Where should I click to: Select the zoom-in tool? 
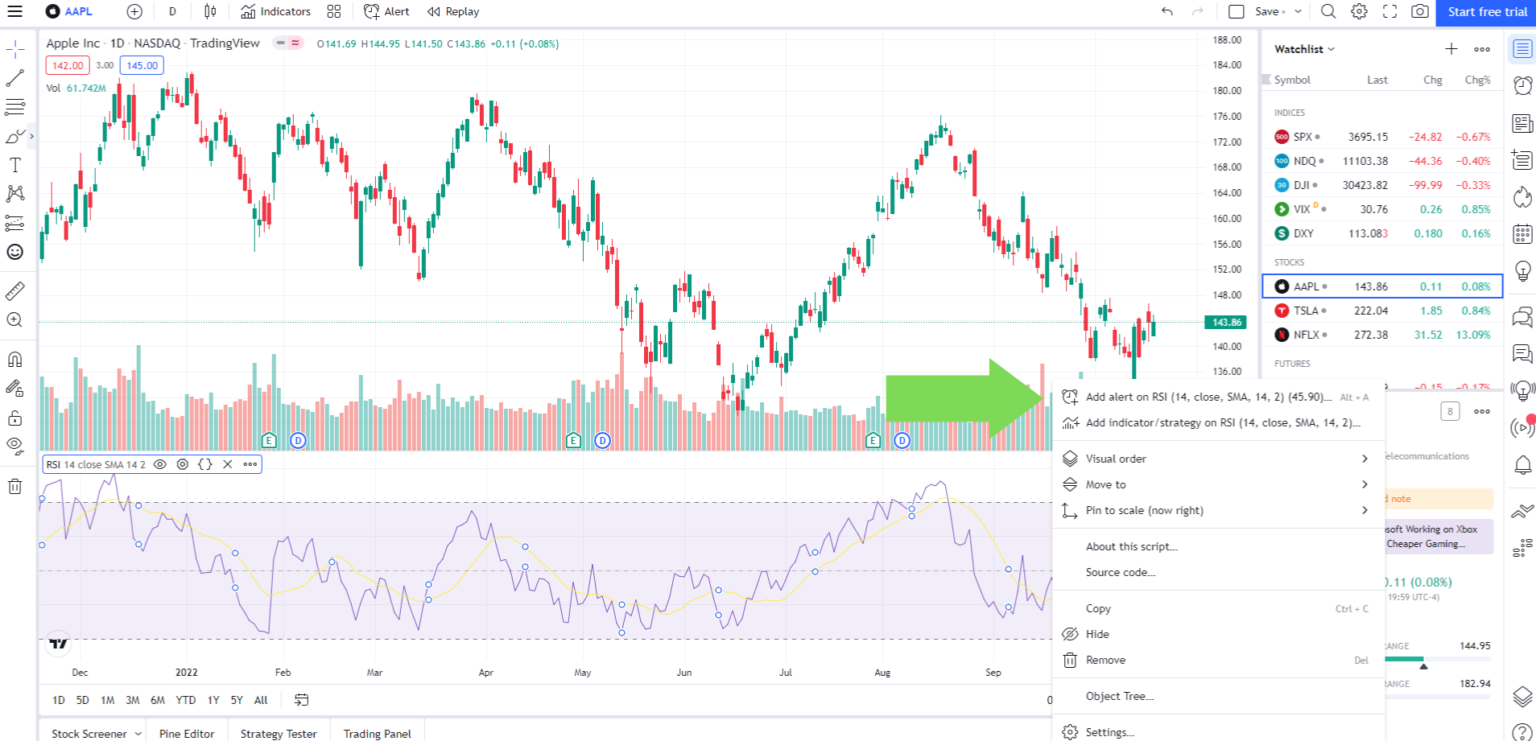pos(13,319)
